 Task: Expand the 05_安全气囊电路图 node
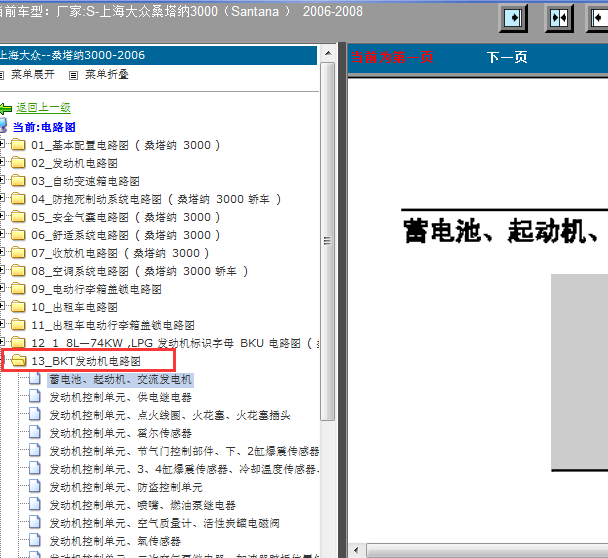[x=3, y=217]
